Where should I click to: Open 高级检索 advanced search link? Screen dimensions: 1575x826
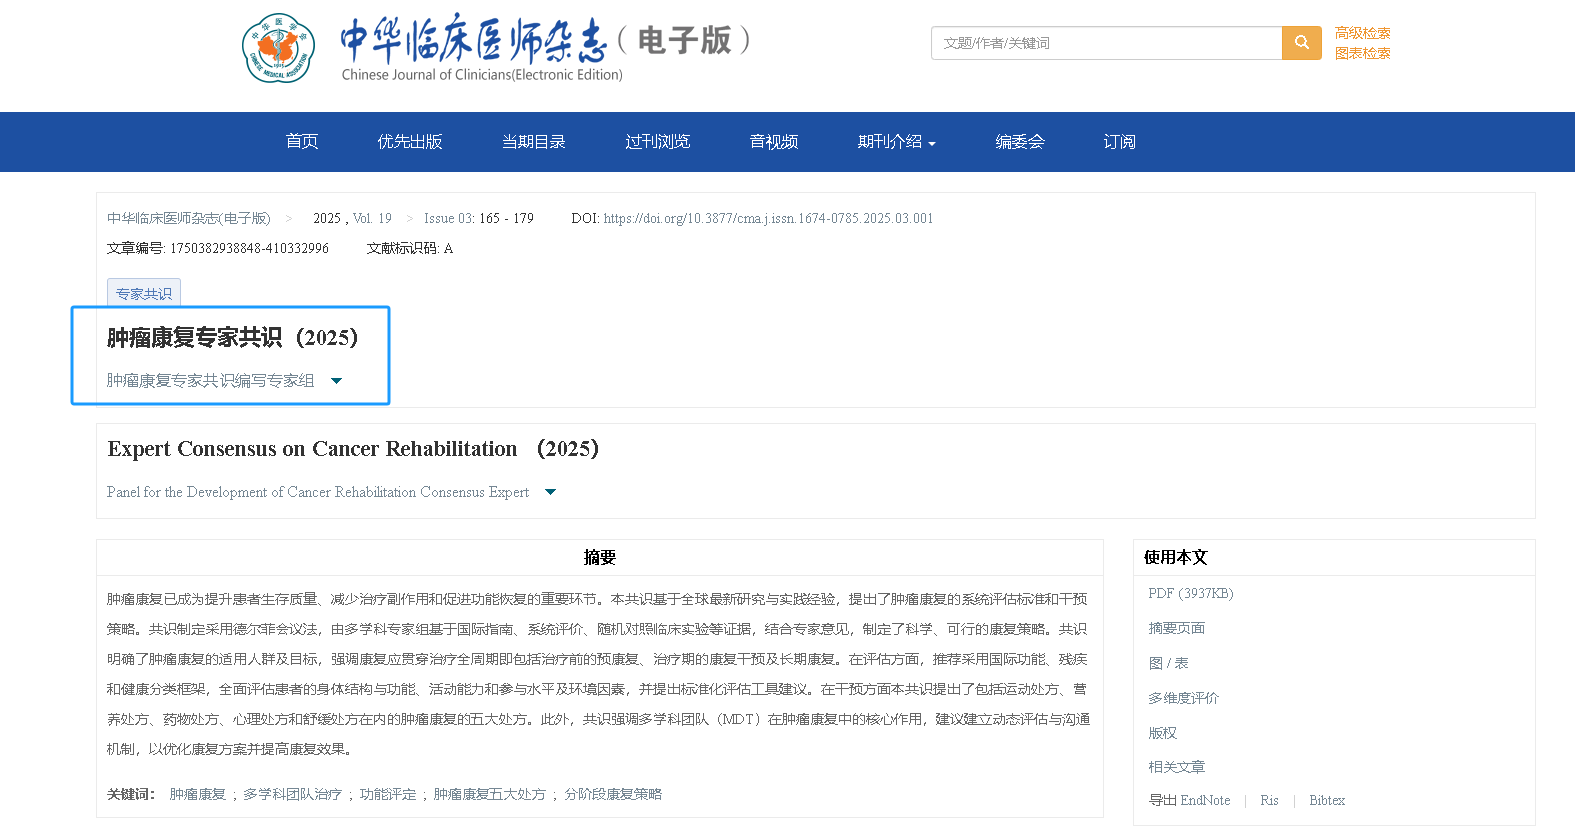1362,33
